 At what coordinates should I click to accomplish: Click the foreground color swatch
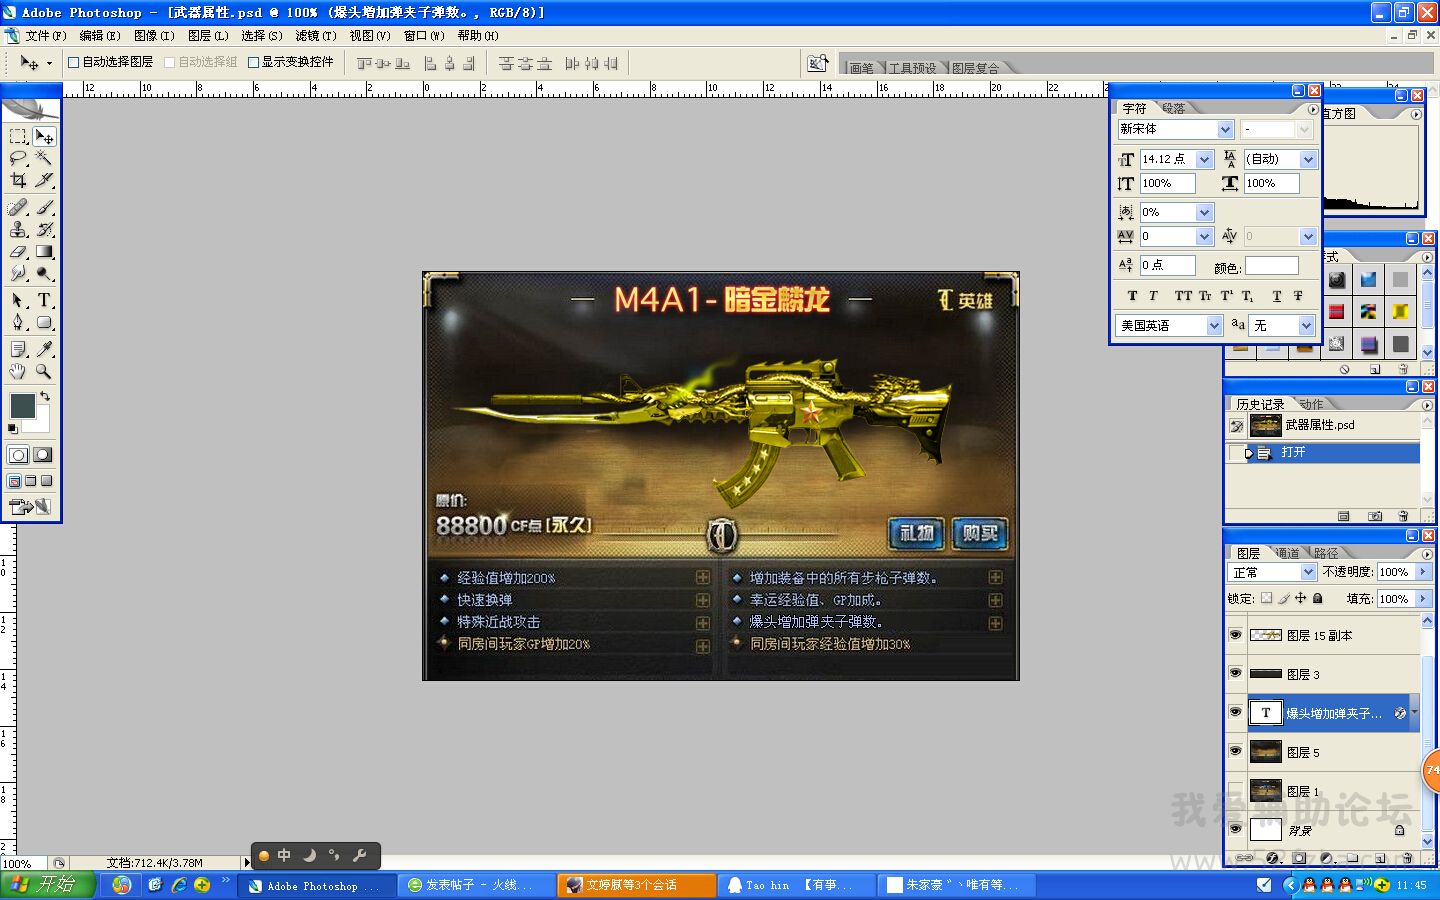coord(22,406)
